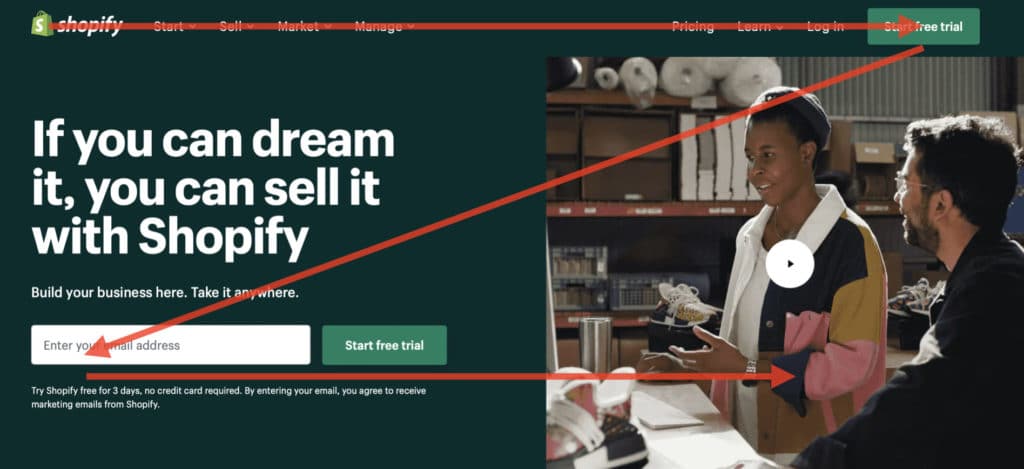
Task: Expand the chevron beside the Learn menu
Action: pyautogui.click(x=780, y=27)
